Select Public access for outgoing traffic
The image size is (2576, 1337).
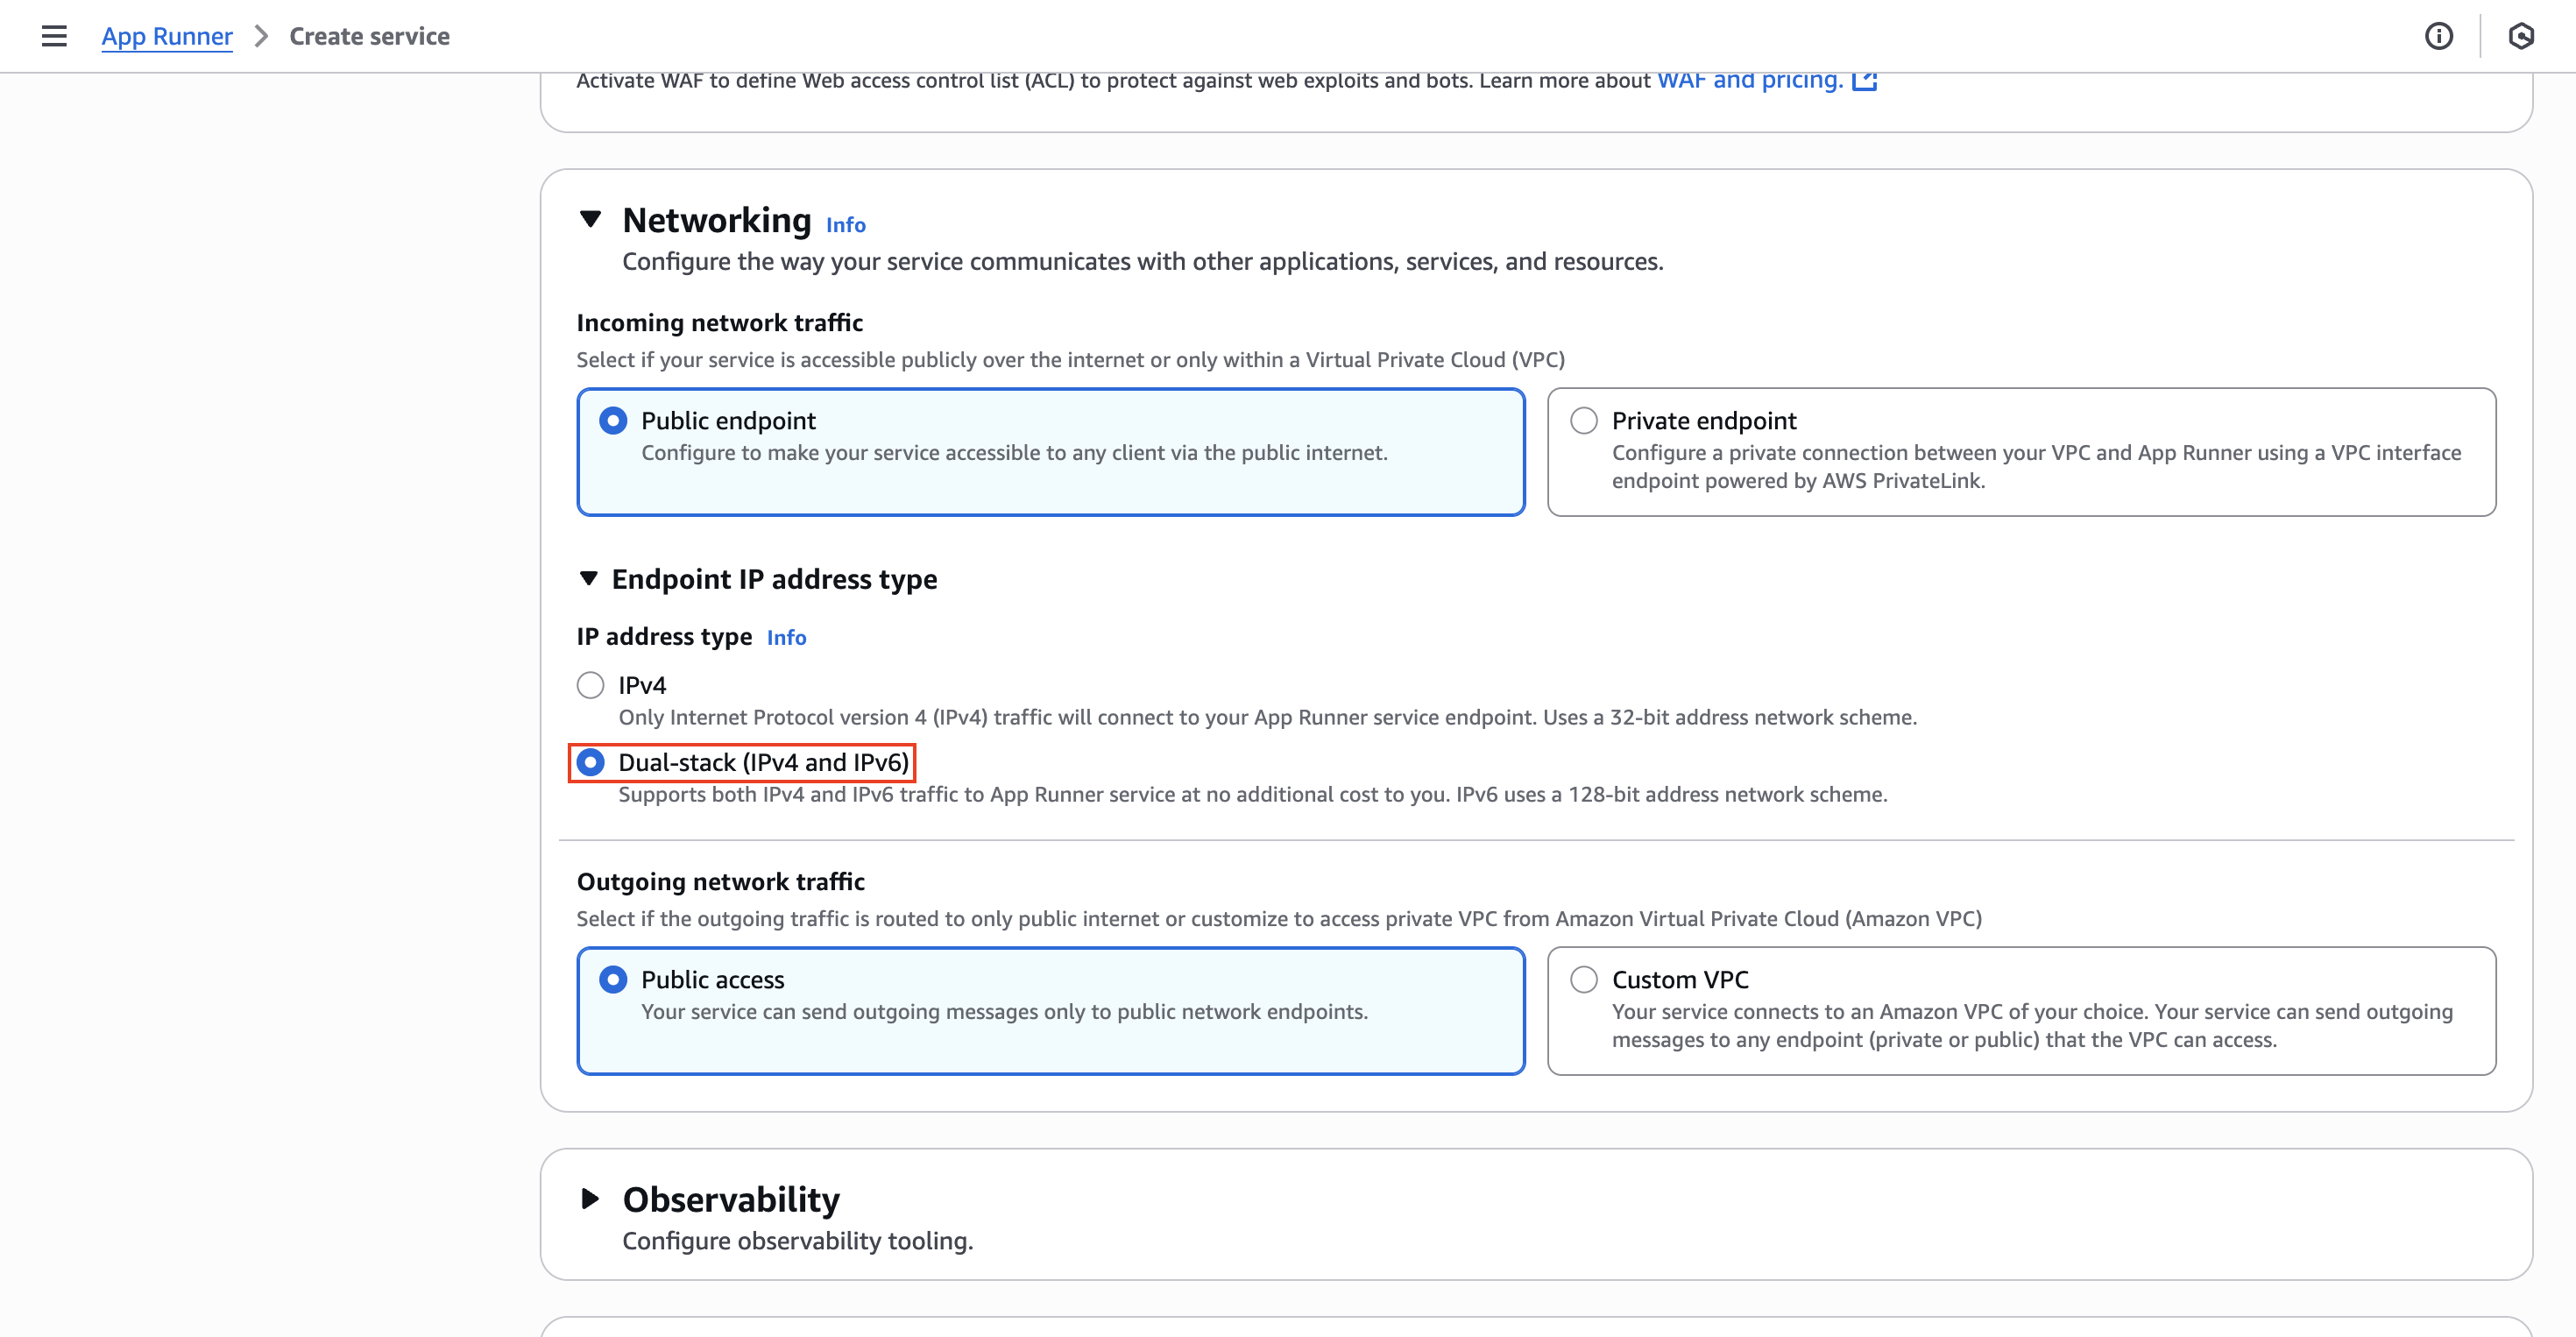[613, 980]
